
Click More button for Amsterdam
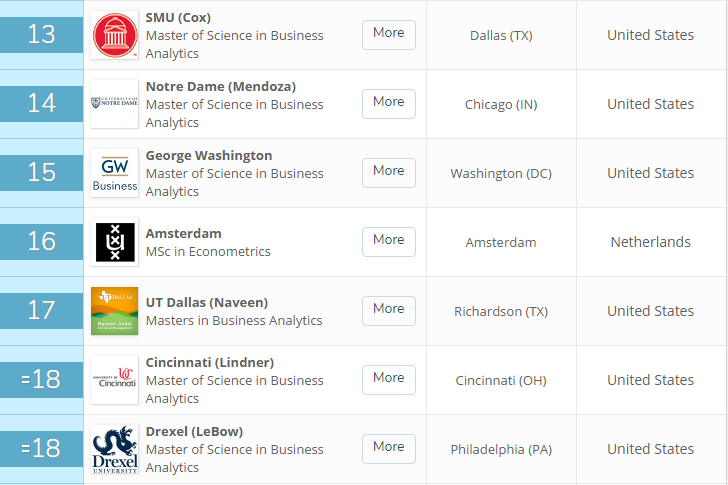388,241
